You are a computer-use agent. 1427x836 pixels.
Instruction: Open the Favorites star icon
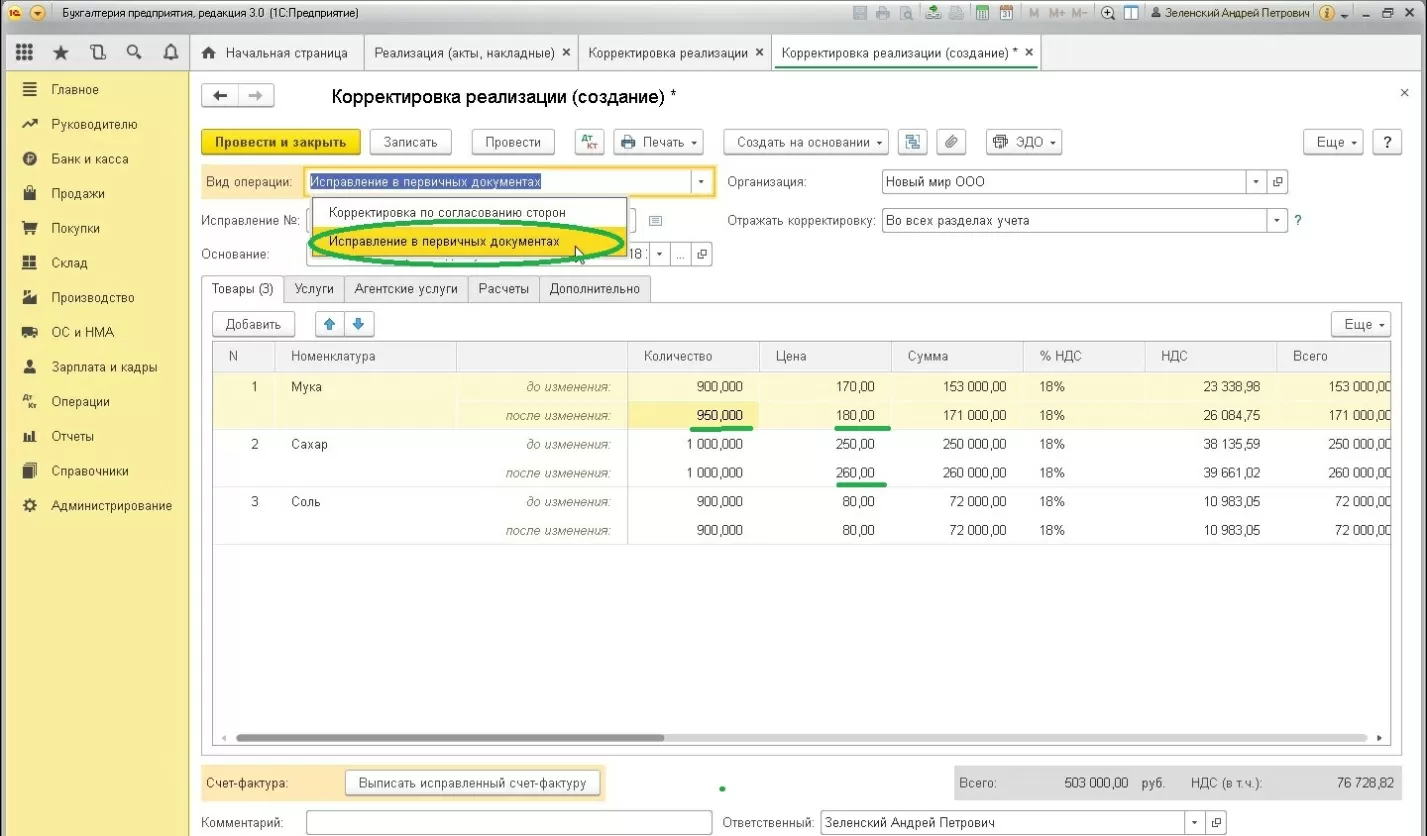tap(61, 52)
